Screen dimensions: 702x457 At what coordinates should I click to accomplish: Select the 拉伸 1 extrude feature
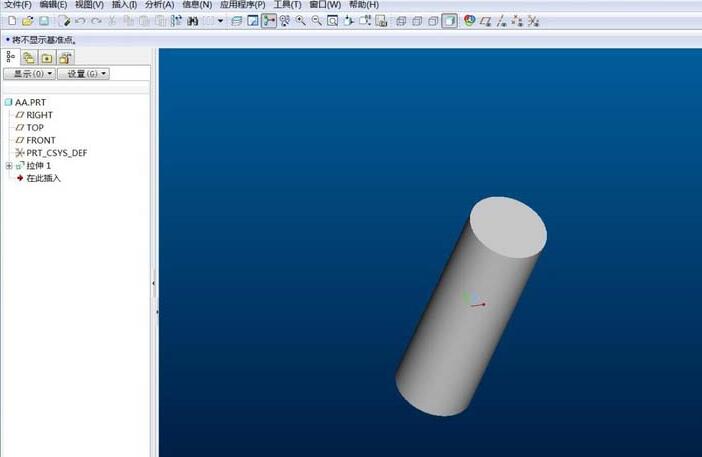(x=34, y=166)
